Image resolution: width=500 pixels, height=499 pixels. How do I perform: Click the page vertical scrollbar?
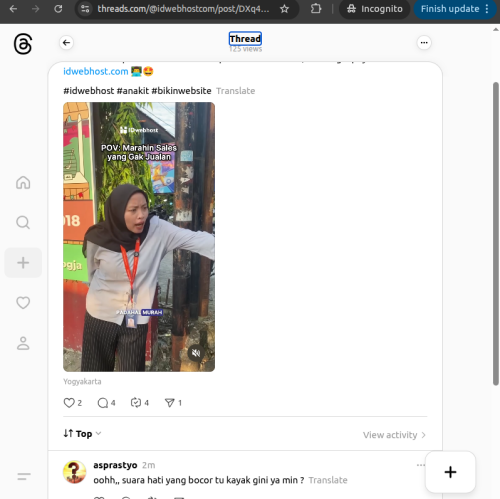[496, 233]
